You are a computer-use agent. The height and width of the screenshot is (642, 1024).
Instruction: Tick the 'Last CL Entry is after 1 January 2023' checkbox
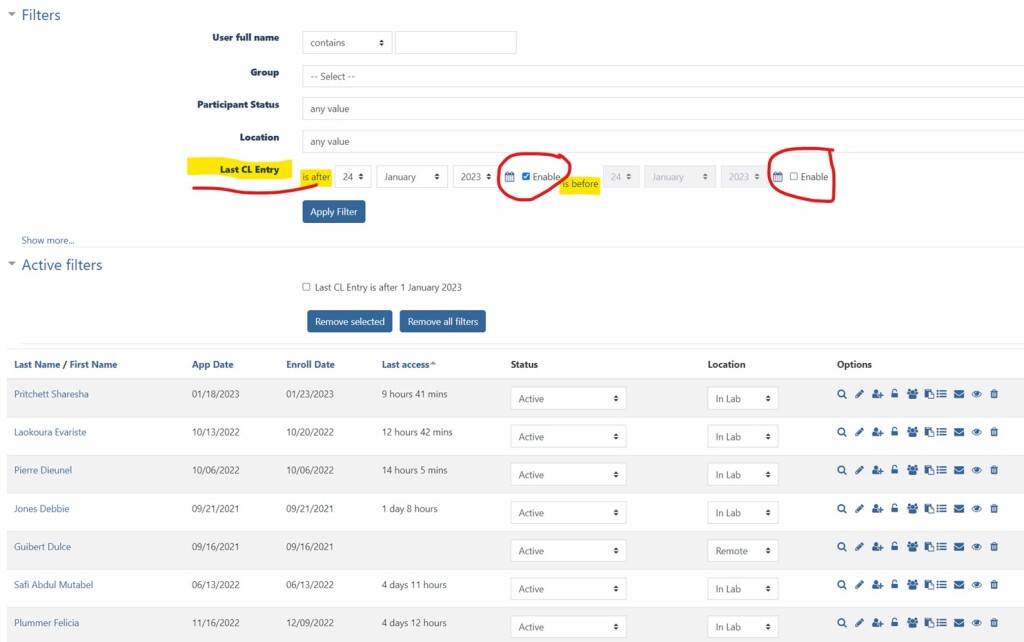tap(307, 287)
